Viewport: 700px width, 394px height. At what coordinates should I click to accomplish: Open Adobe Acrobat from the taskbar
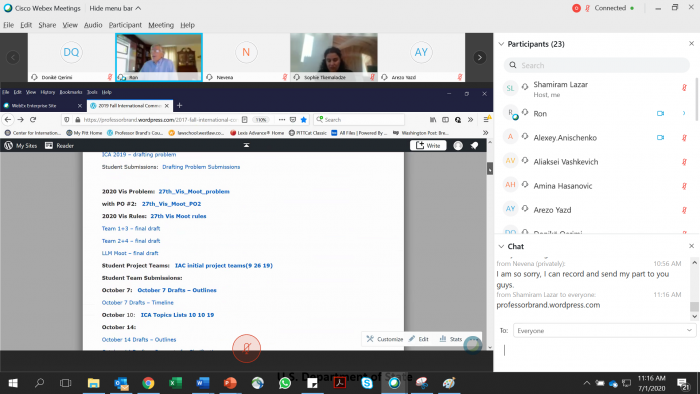339,383
